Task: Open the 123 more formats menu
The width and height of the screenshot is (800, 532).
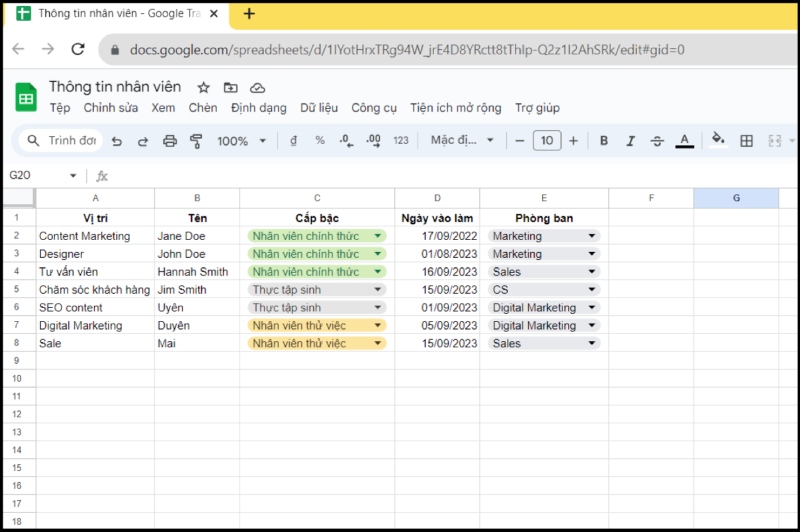Action: click(401, 141)
